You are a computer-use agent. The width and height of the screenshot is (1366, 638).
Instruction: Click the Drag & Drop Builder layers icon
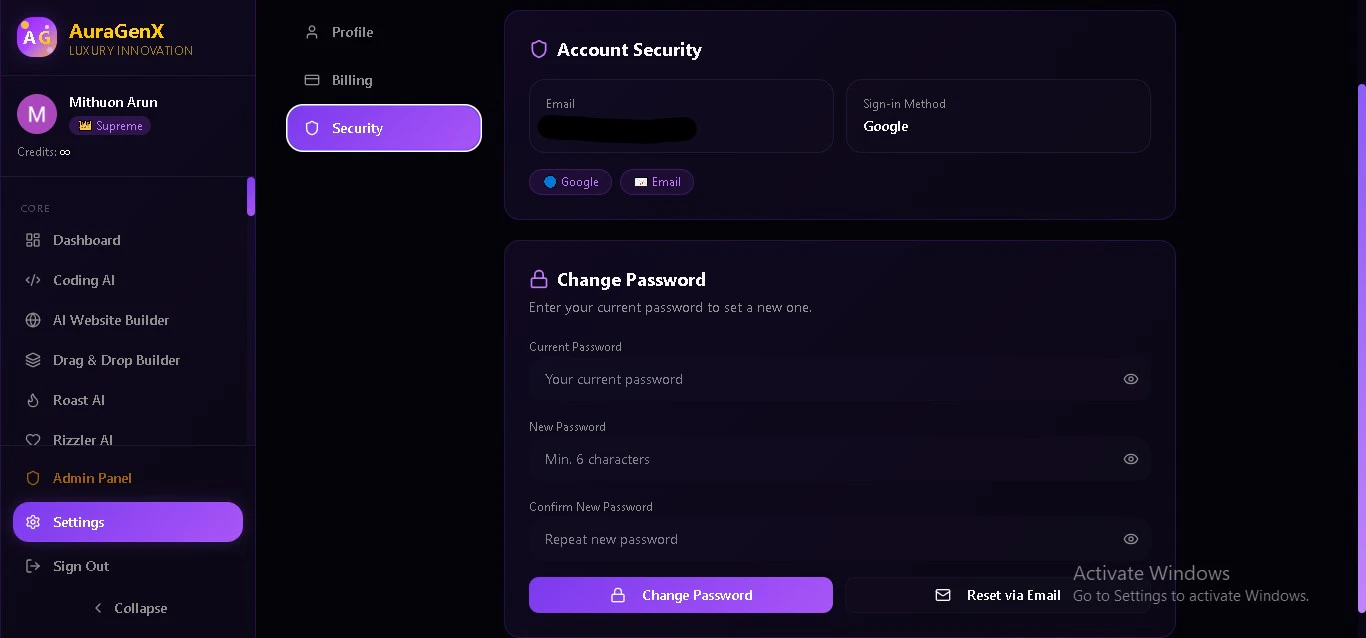tap(33, 360)
